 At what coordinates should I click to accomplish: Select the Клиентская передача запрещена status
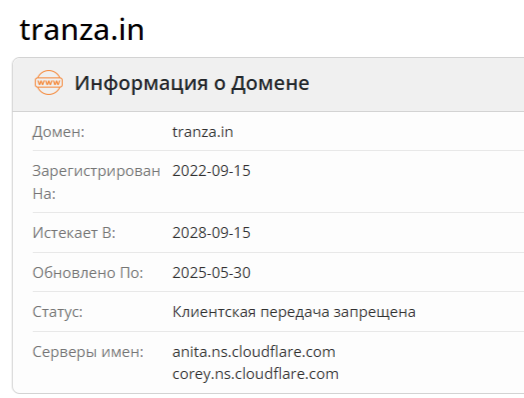click(294, 312)
